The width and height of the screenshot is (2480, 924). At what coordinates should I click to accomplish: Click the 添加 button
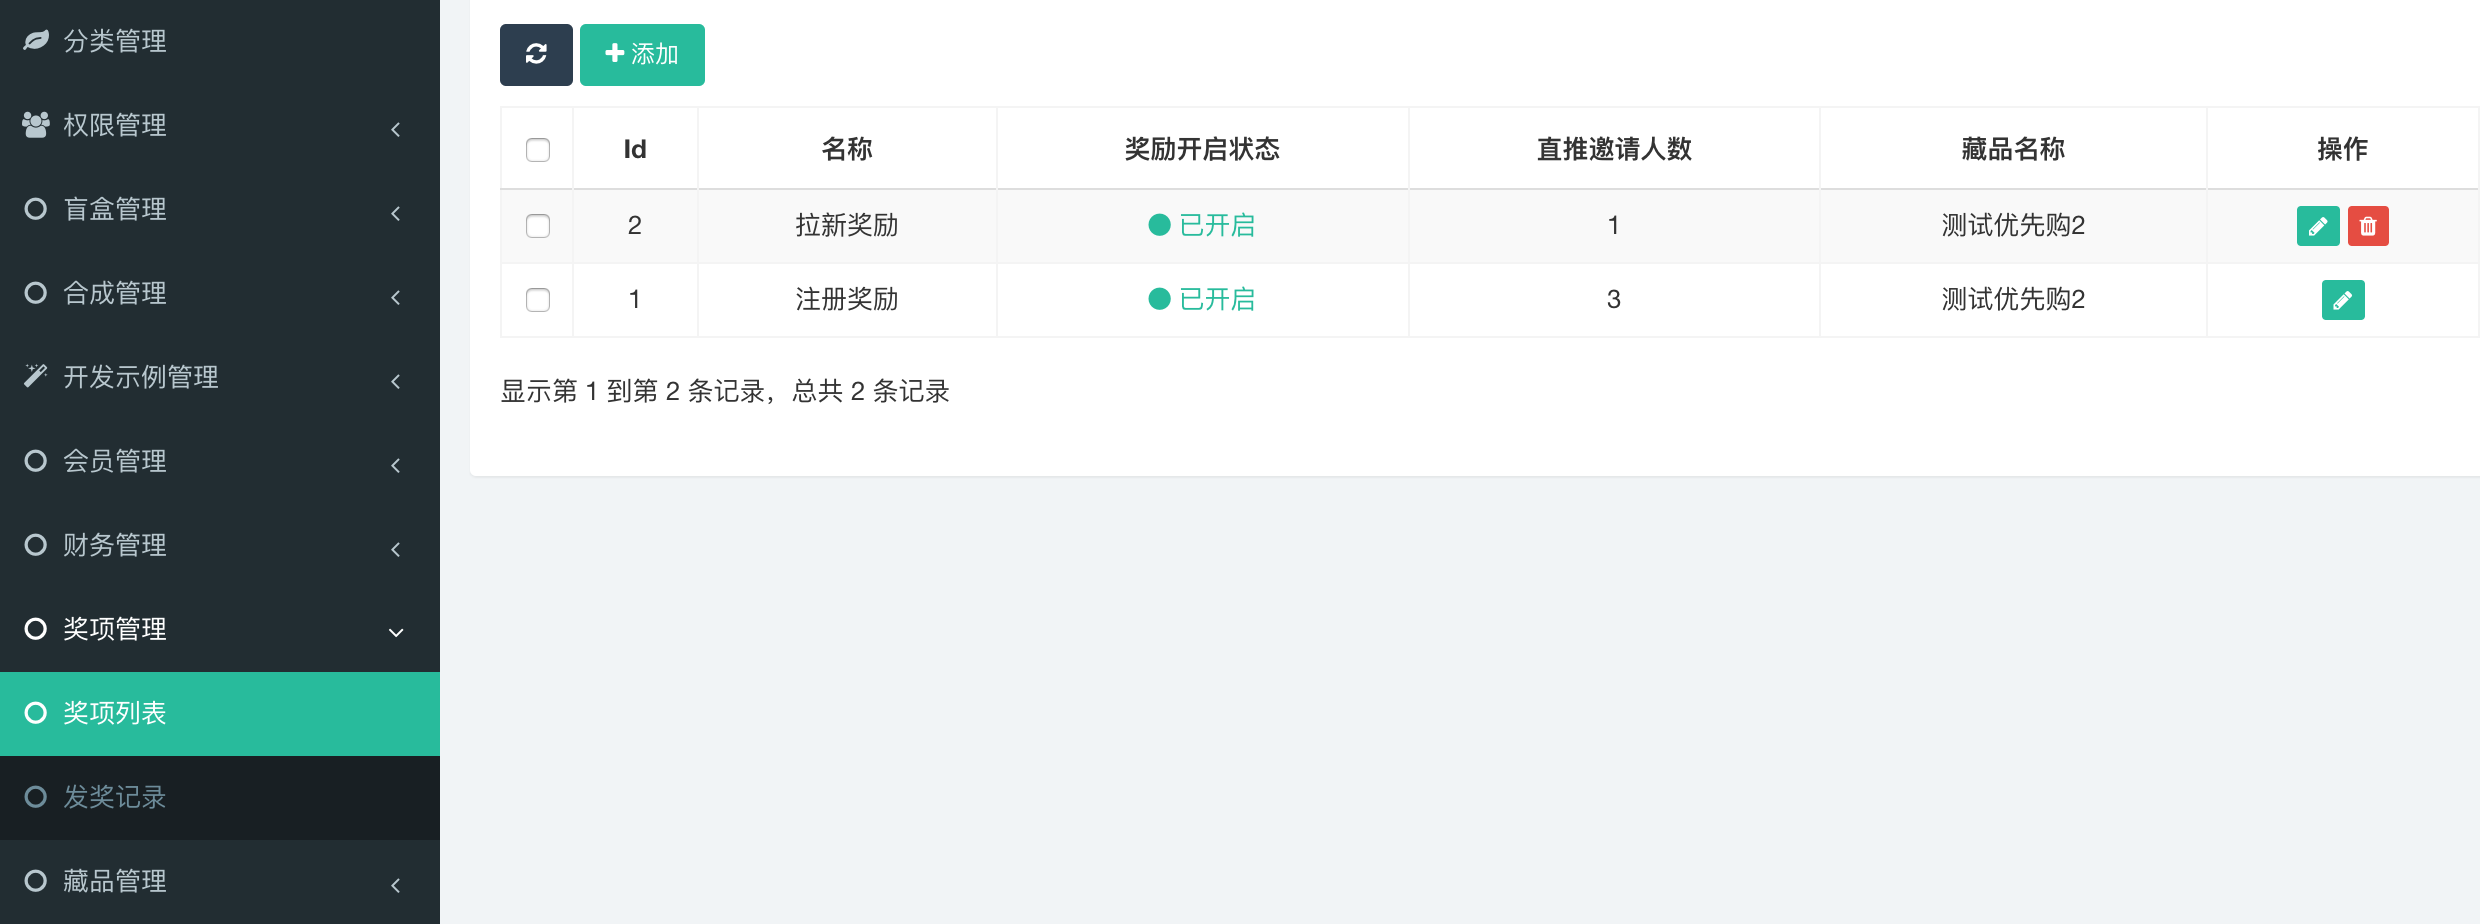tap(642, 54)
